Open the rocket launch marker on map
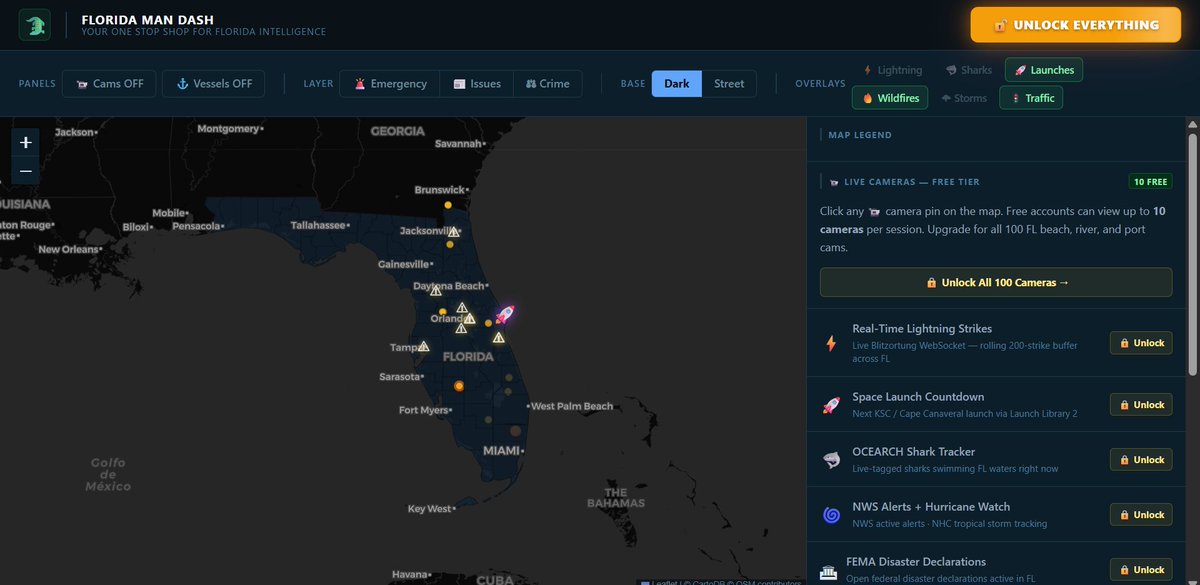Viewport: 1200px width, 585px height. [505, 315]
